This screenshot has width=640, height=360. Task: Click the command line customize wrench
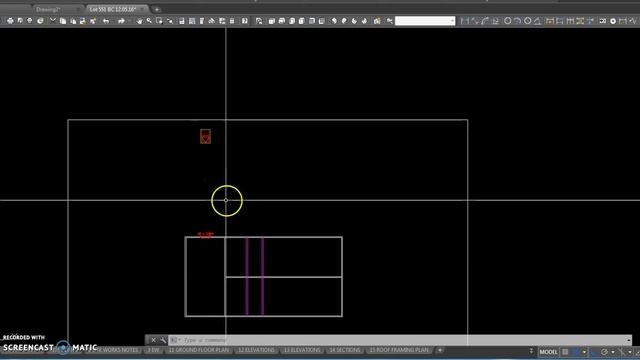click(x=163, y=340)
